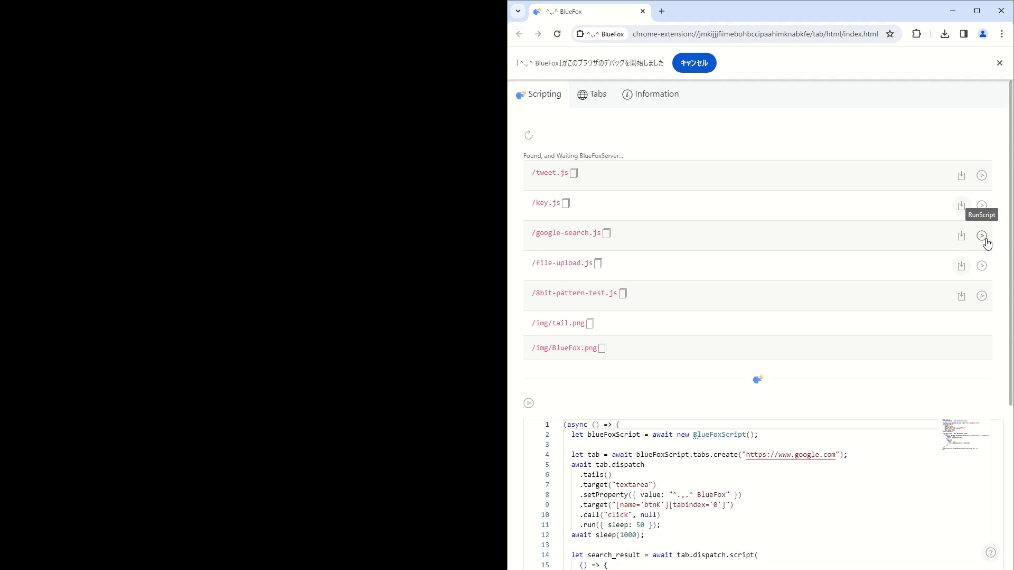Switch to the Tabs tab
The width and height of the screenshot is (1014, 570).
pos(592,94)
